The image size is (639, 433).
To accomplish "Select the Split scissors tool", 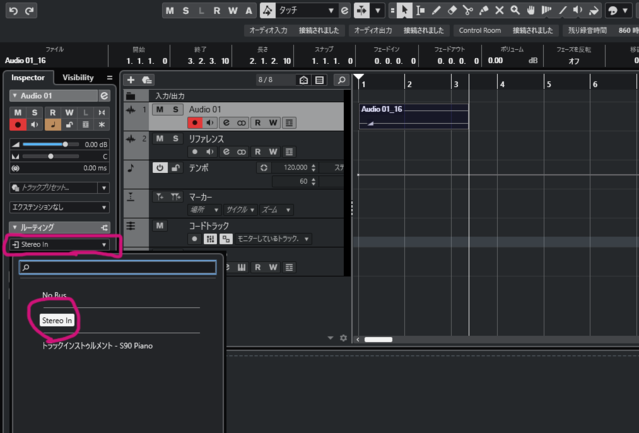I will (468, 11).
